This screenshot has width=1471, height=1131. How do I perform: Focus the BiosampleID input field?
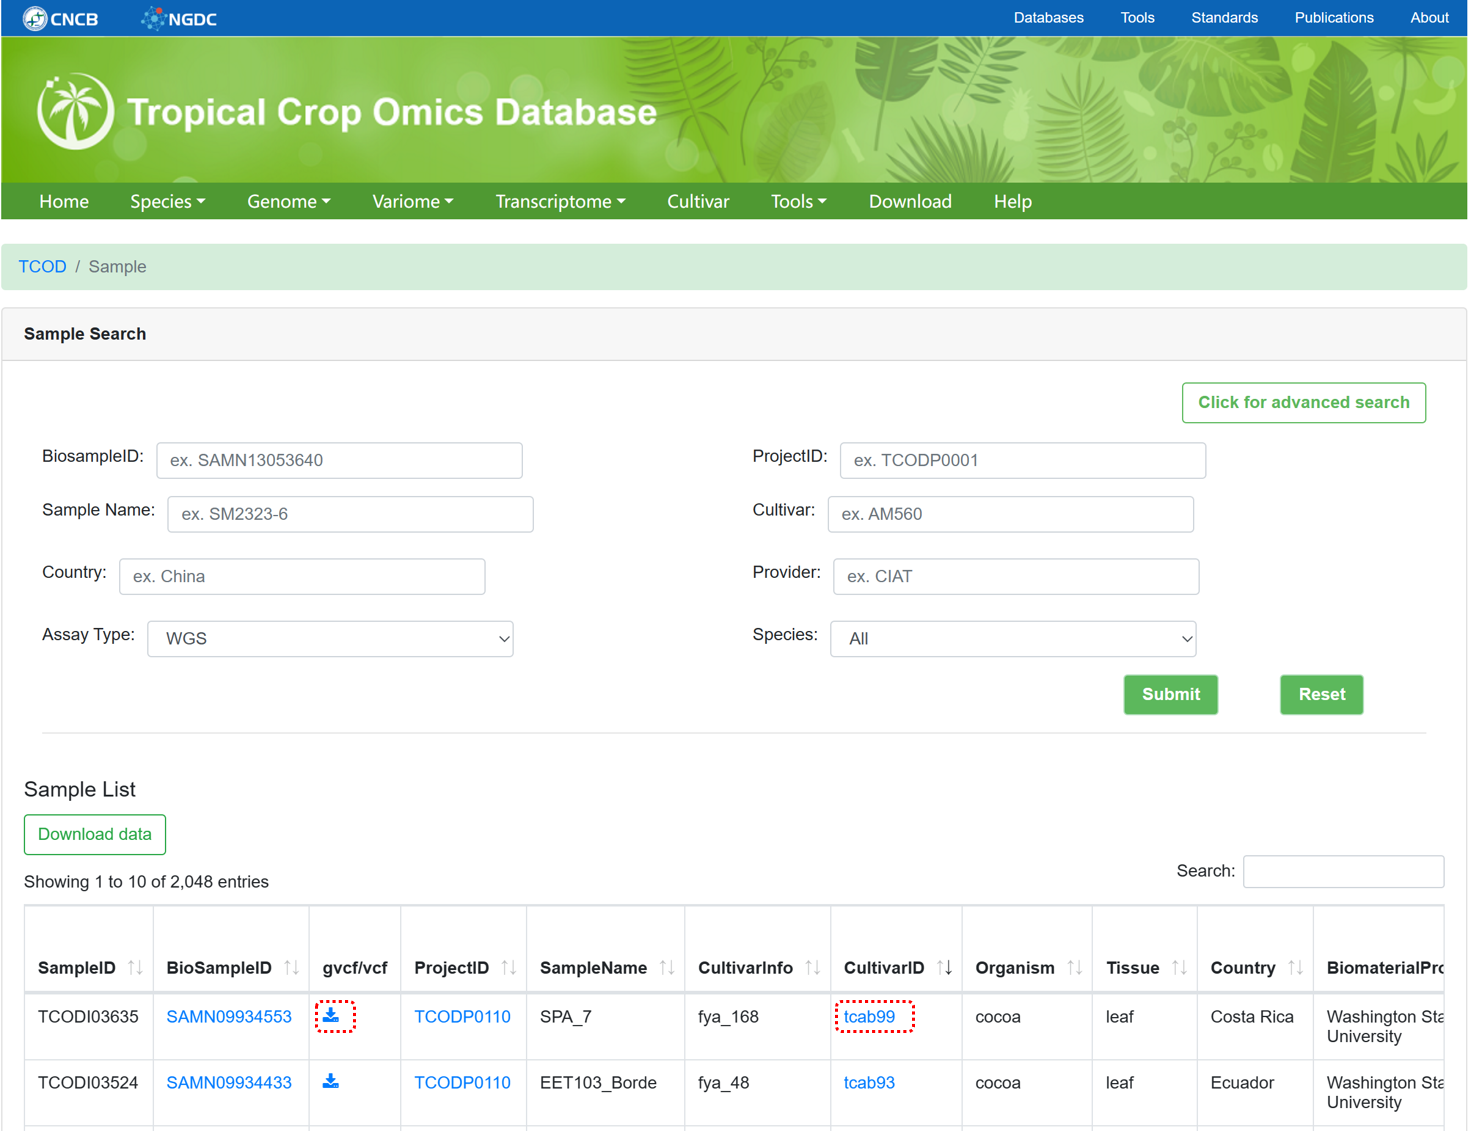(x=339, y=460)
